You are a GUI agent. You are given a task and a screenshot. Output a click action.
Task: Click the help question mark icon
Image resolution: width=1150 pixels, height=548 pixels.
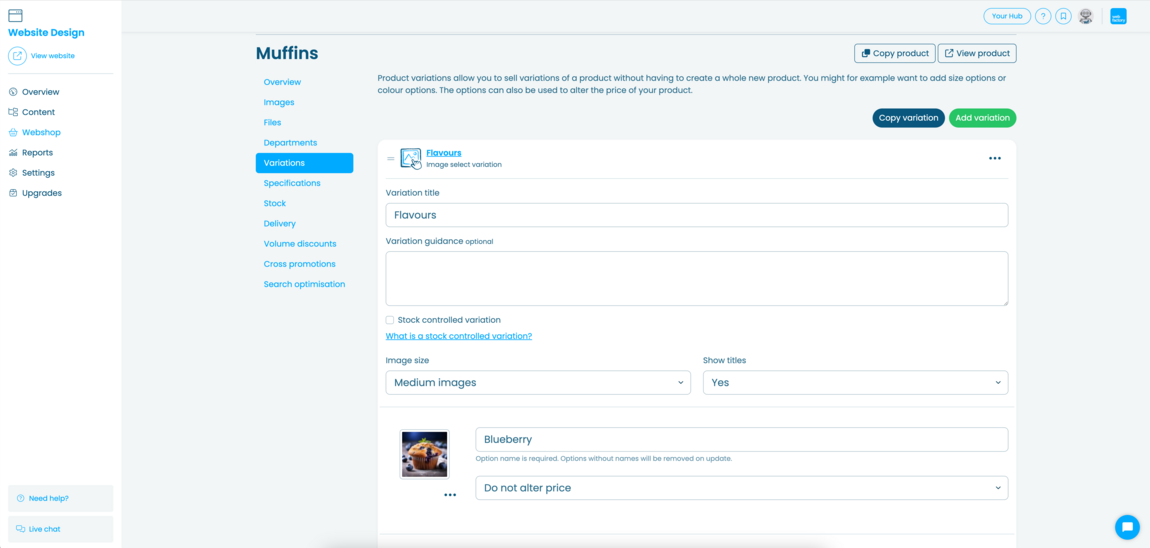[1043, 16]
